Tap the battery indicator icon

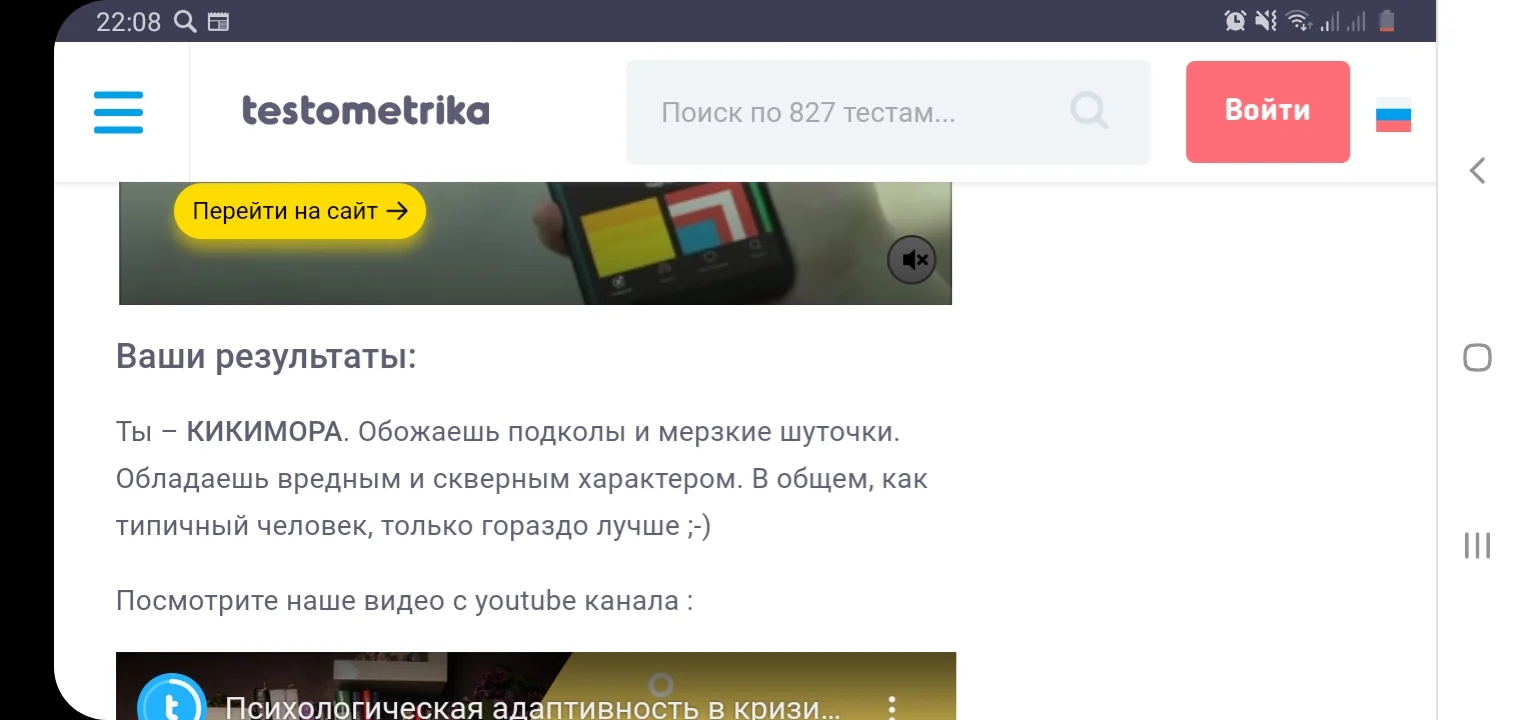pyautogui.click(x=1387, y=20)
